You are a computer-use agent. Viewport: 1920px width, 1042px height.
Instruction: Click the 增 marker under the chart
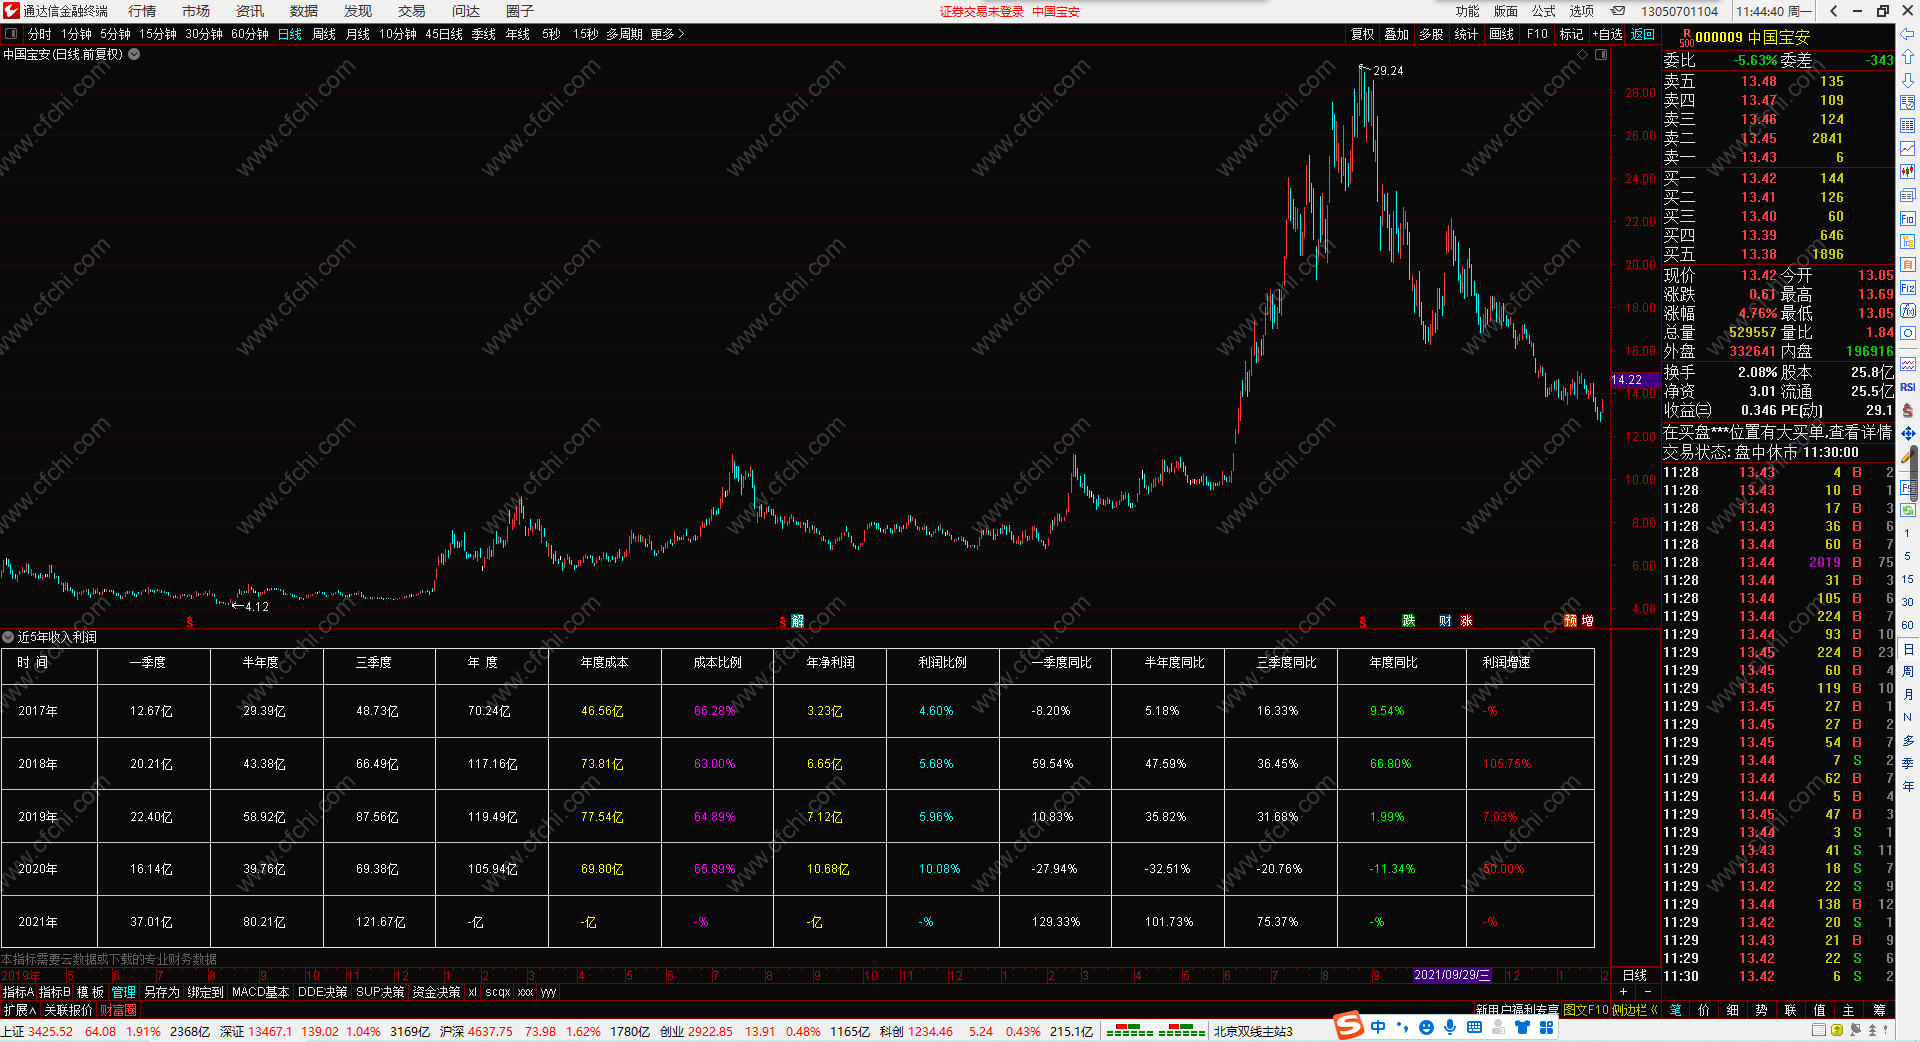coord(1587,621)
